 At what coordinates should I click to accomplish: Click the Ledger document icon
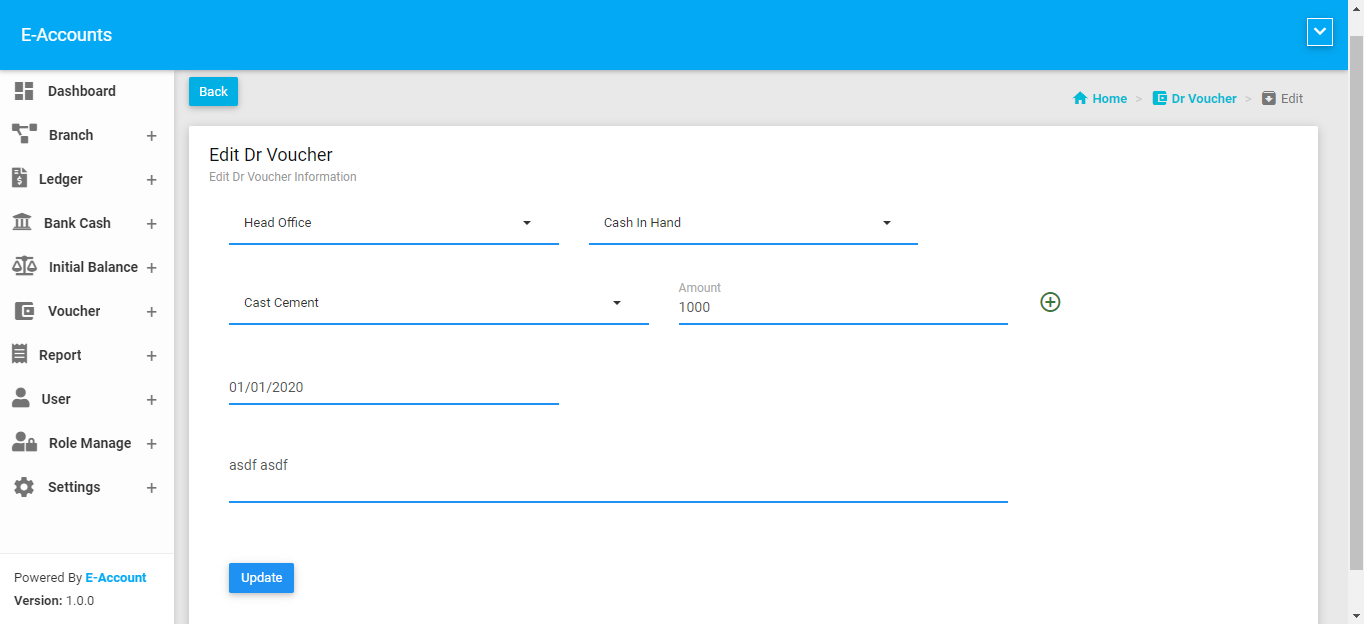pos(19,178)
